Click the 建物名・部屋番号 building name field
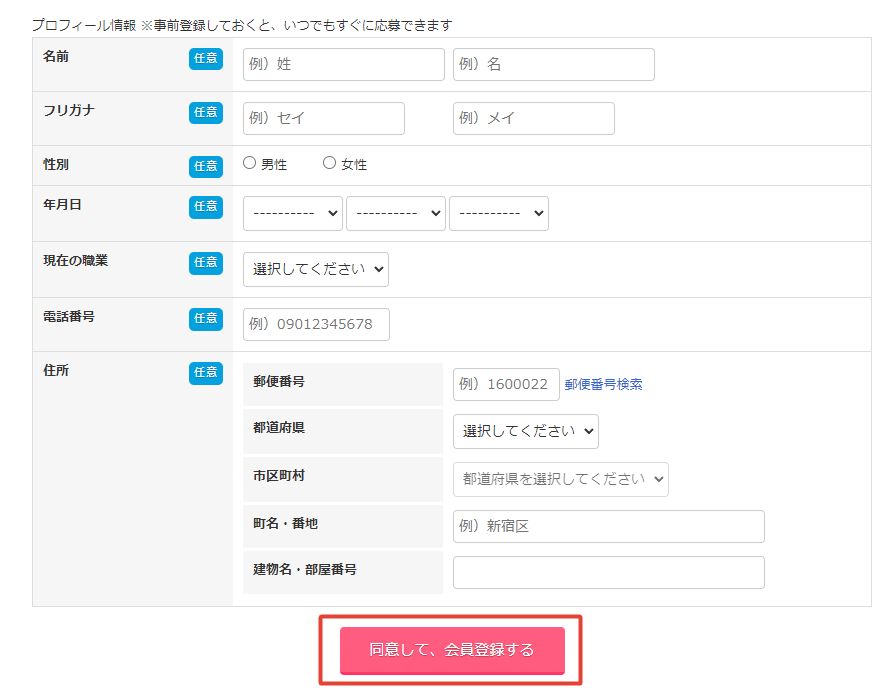The image size is (896, 688). click(608, 572)
